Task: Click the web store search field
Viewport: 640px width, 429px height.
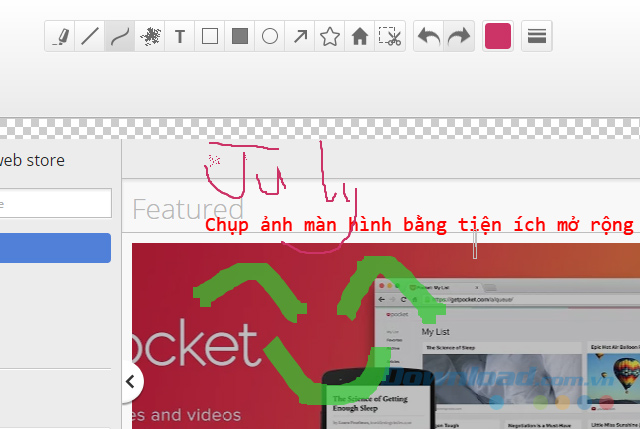Action: pyautogui.click(x=55, y=203)
